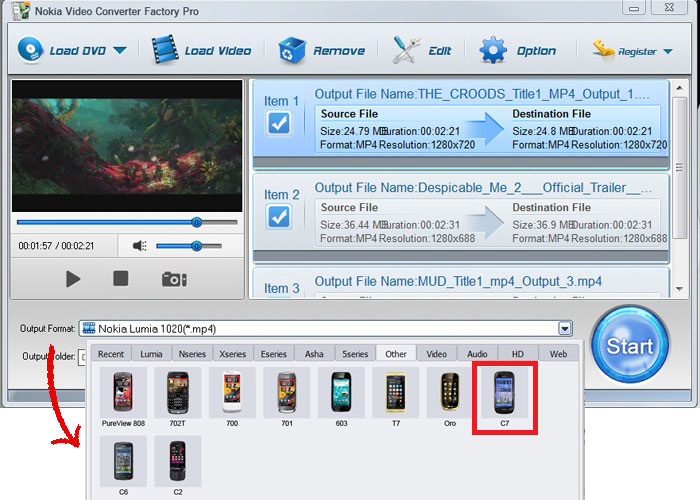Open the Option gear icon
This screenshot has height=500, width=700.
pyautogui.click(x=493, y=50)
